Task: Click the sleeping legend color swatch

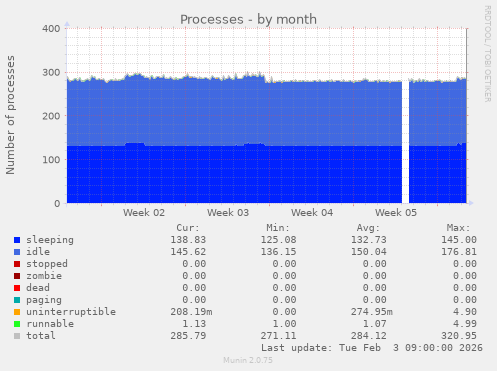Action: 17,240
